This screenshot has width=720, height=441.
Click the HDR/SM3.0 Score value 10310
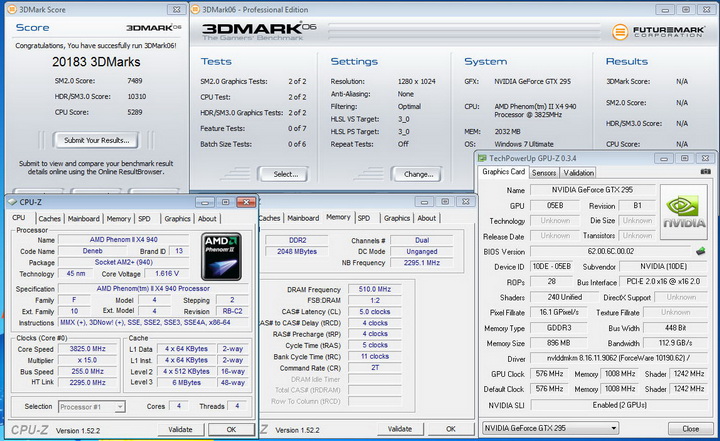pos(137,96)
